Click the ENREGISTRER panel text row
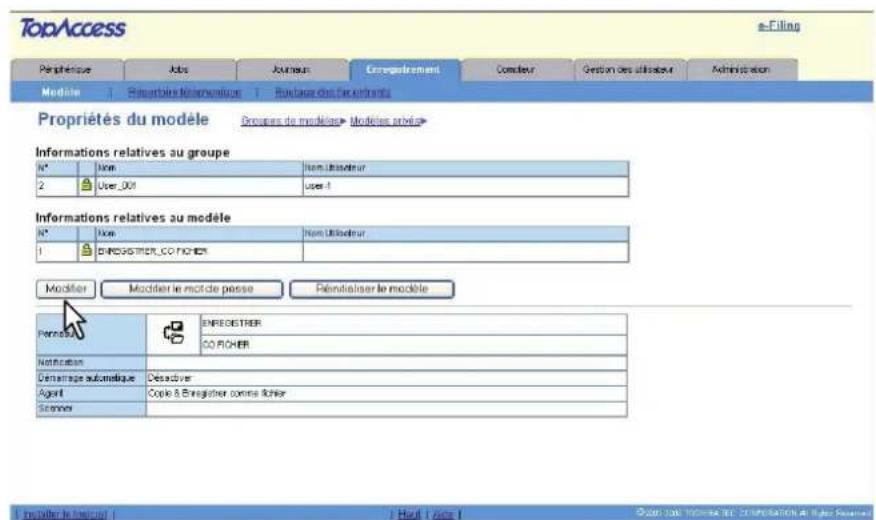 pos(413,324)
